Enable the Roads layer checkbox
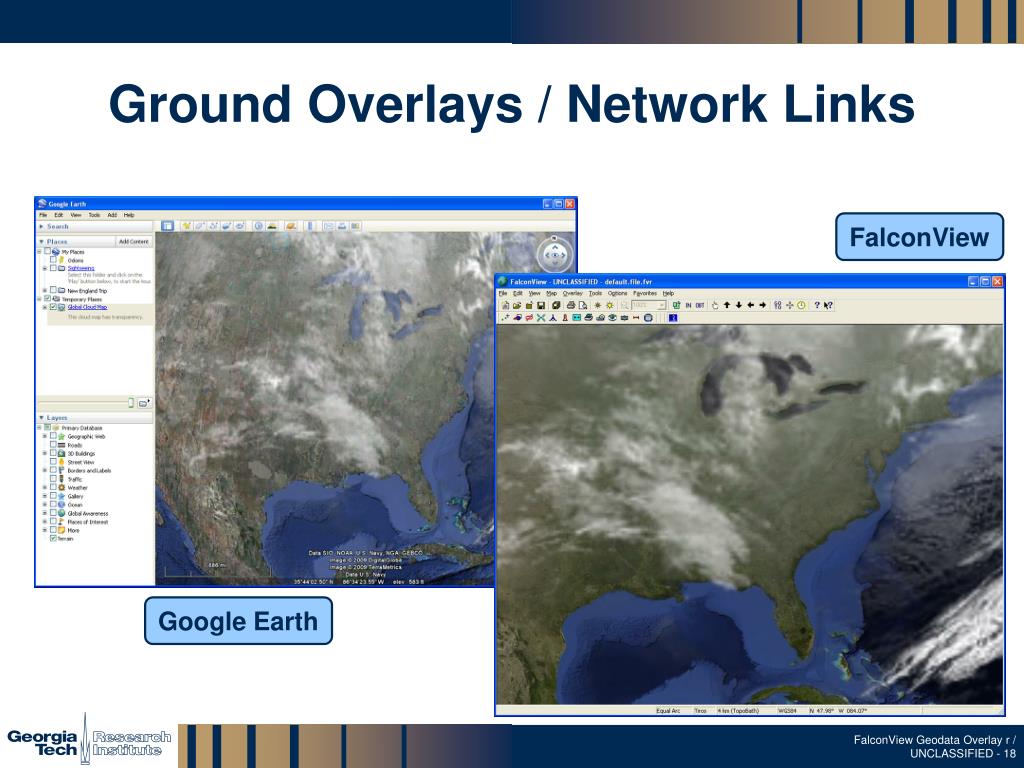 (x=54, y=445)
